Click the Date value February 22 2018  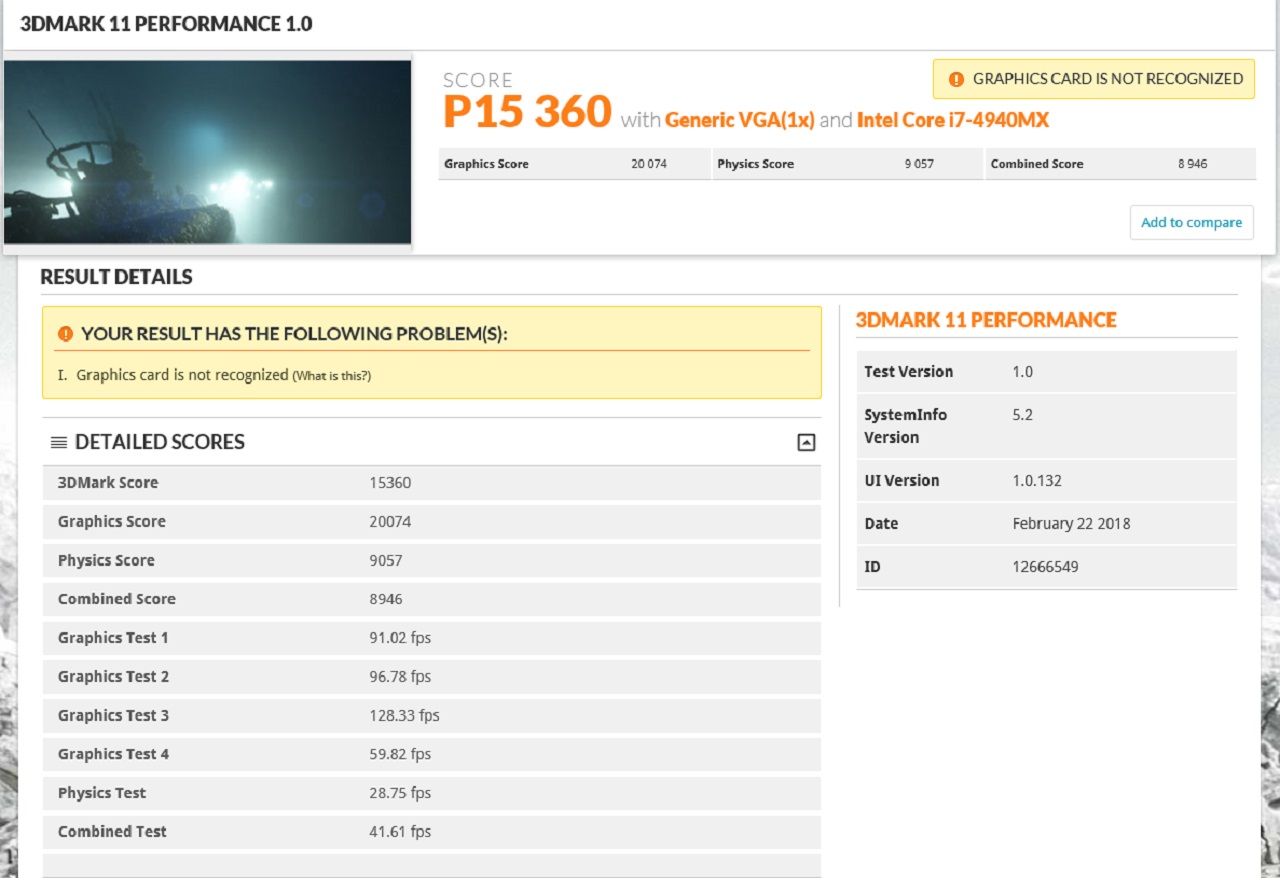(x=1071, y=524)
